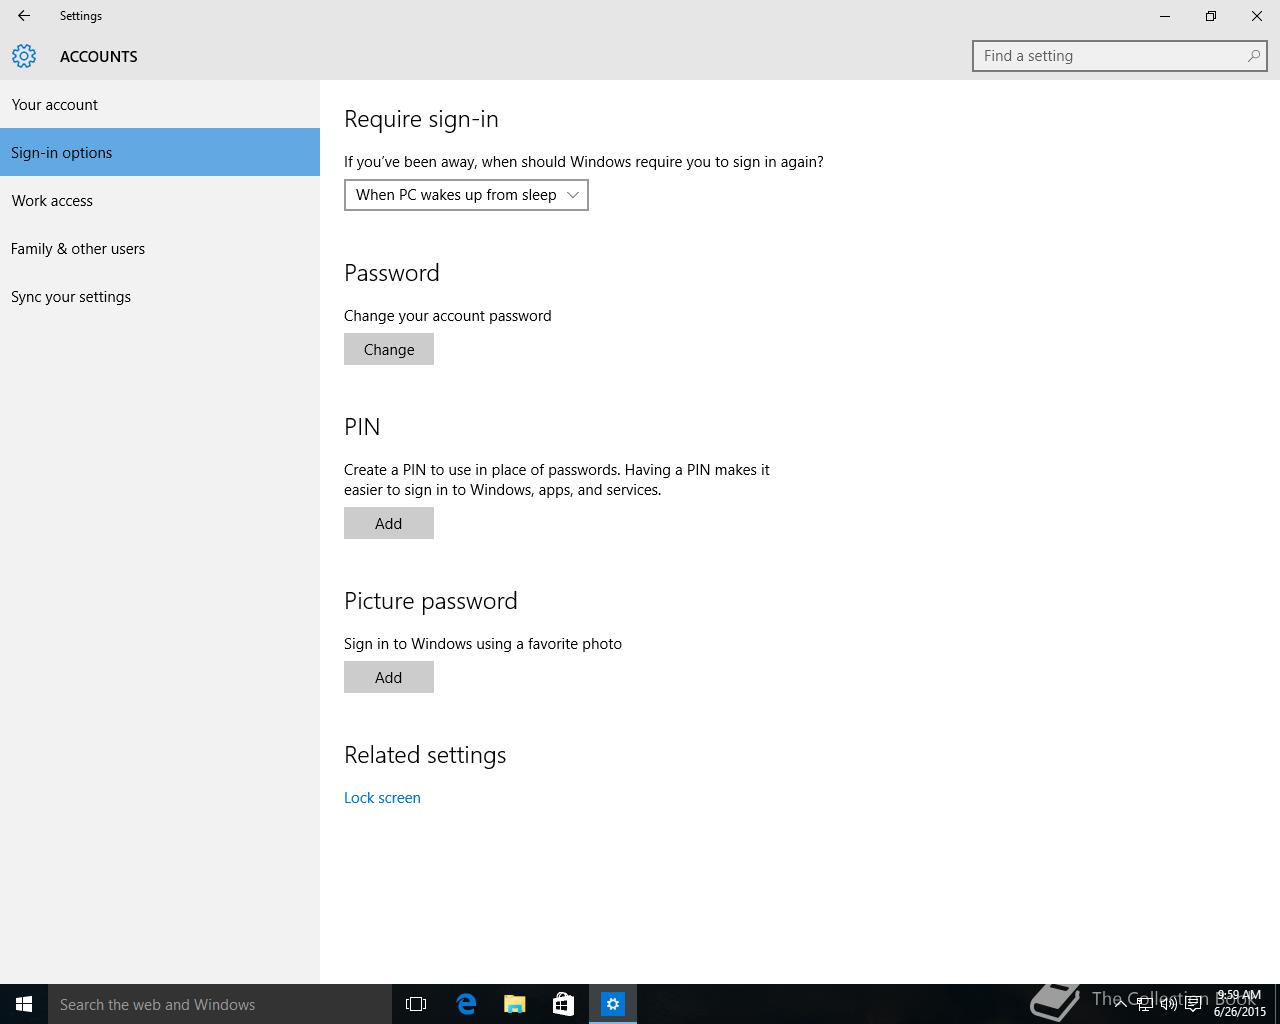Click the volume tray icon
Image resolution: width=1280 pixels, height=1024 pixels.
click(x=1169, y=1004)
